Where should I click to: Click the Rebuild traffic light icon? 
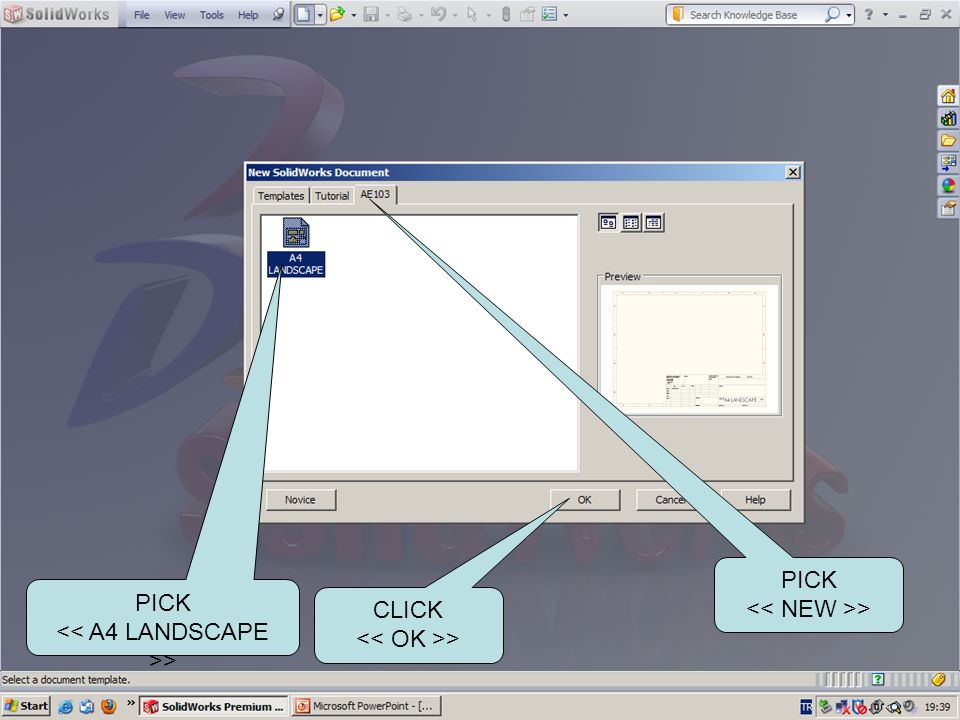506,14
